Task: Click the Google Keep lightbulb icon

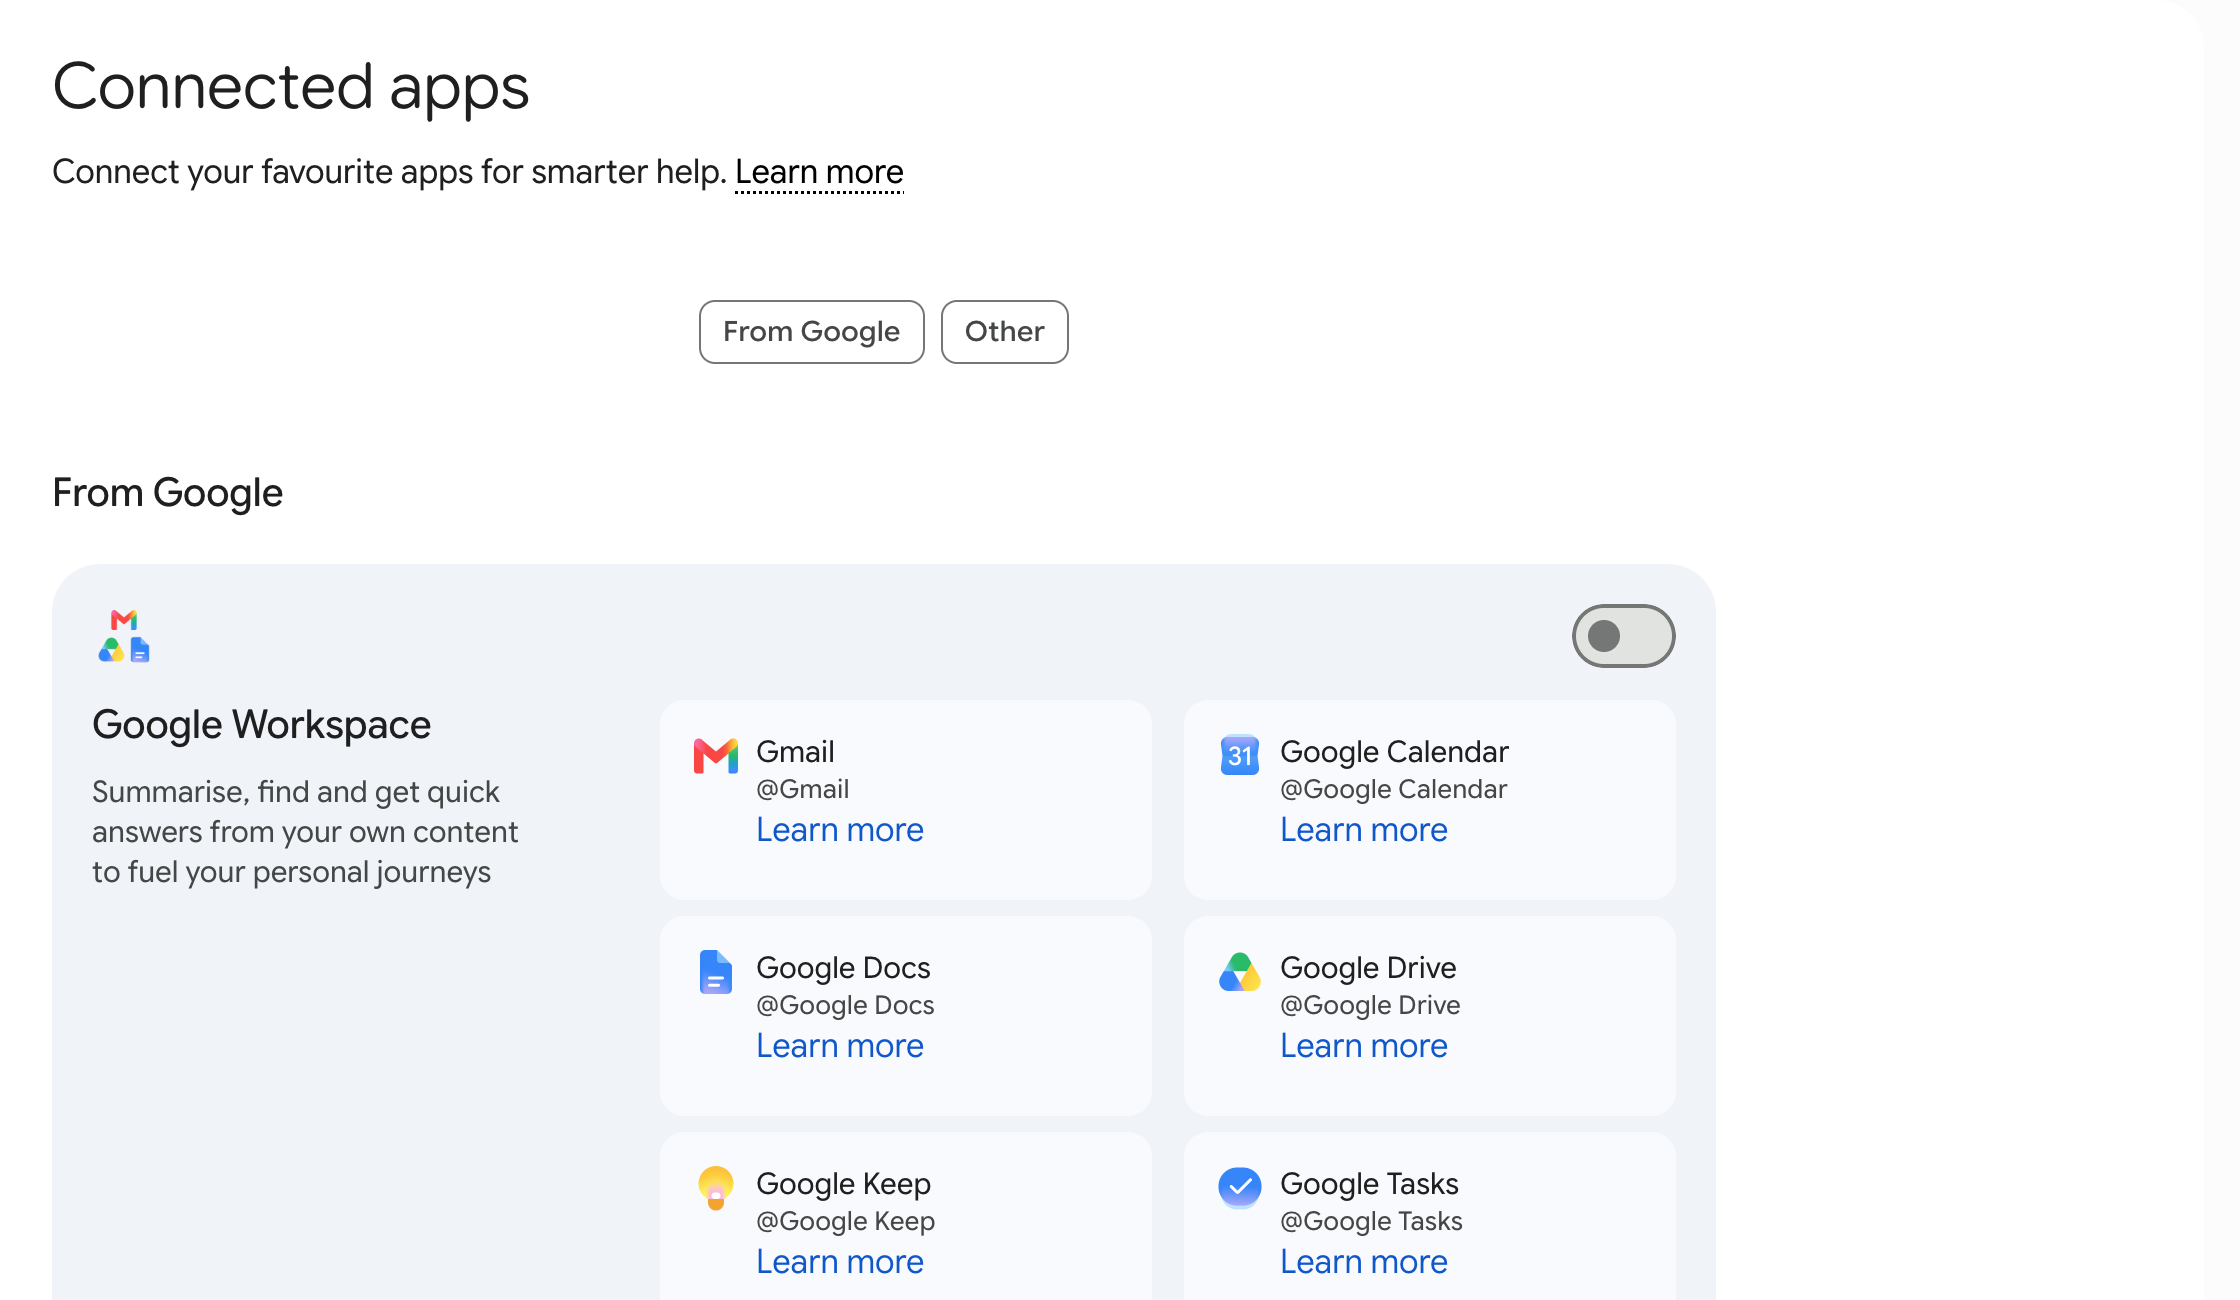Action: coord(716,1188)
